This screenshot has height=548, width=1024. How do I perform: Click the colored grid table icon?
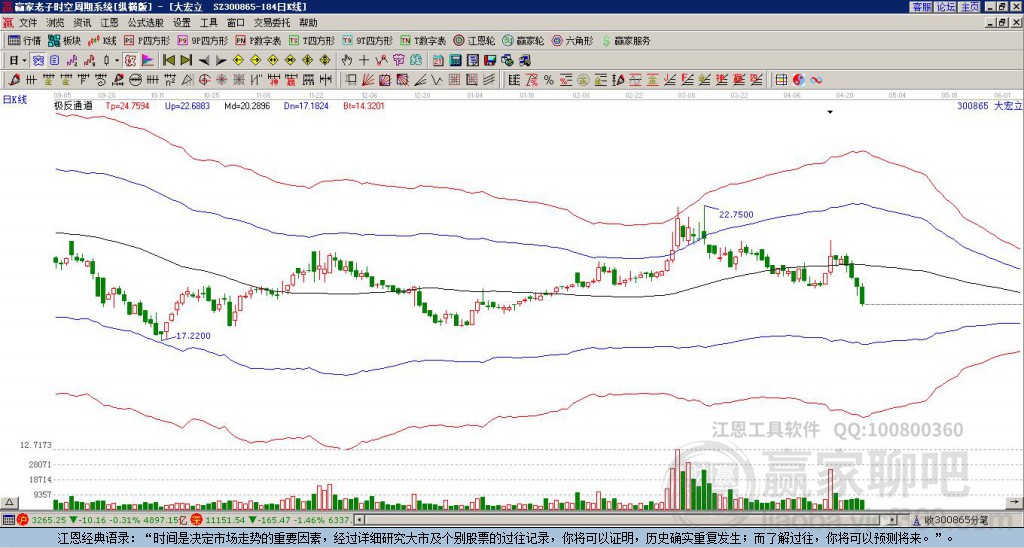(x=781, y=80)
